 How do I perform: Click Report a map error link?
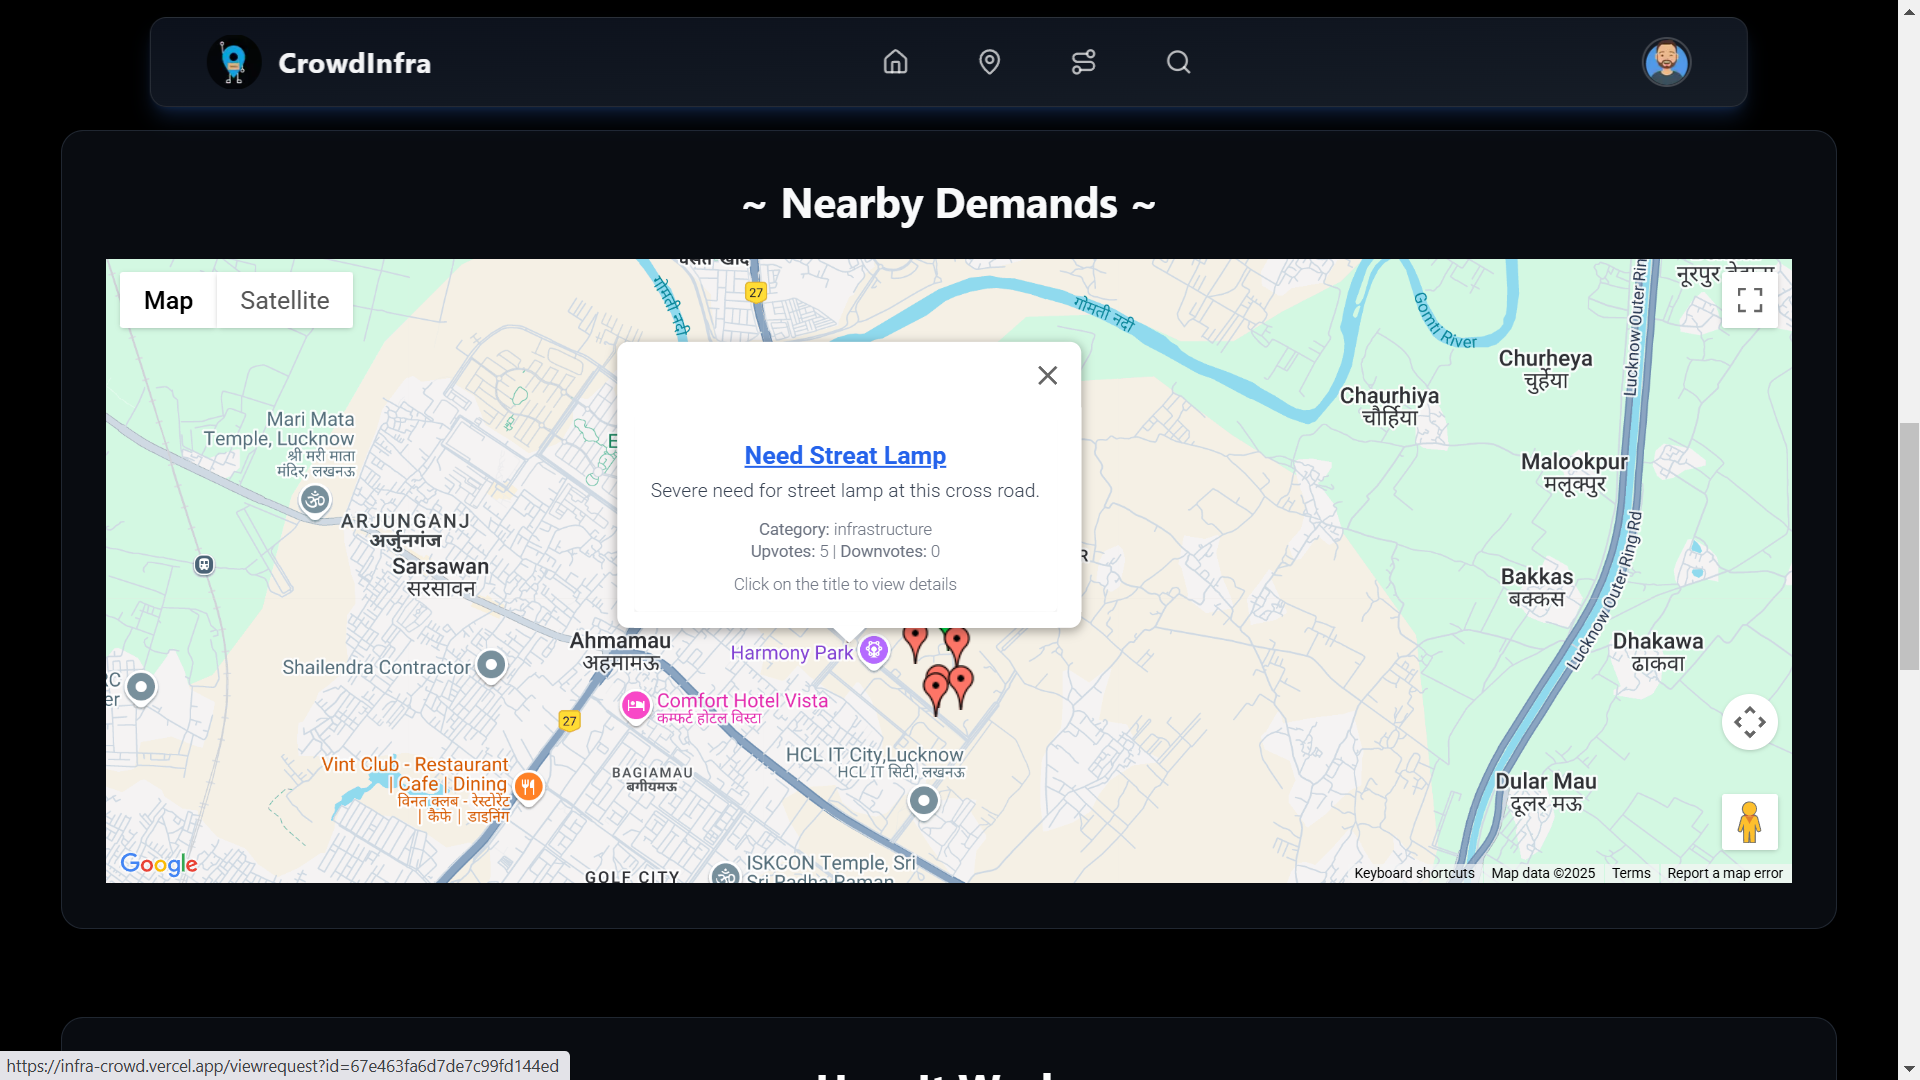(x=1724, y=873)
